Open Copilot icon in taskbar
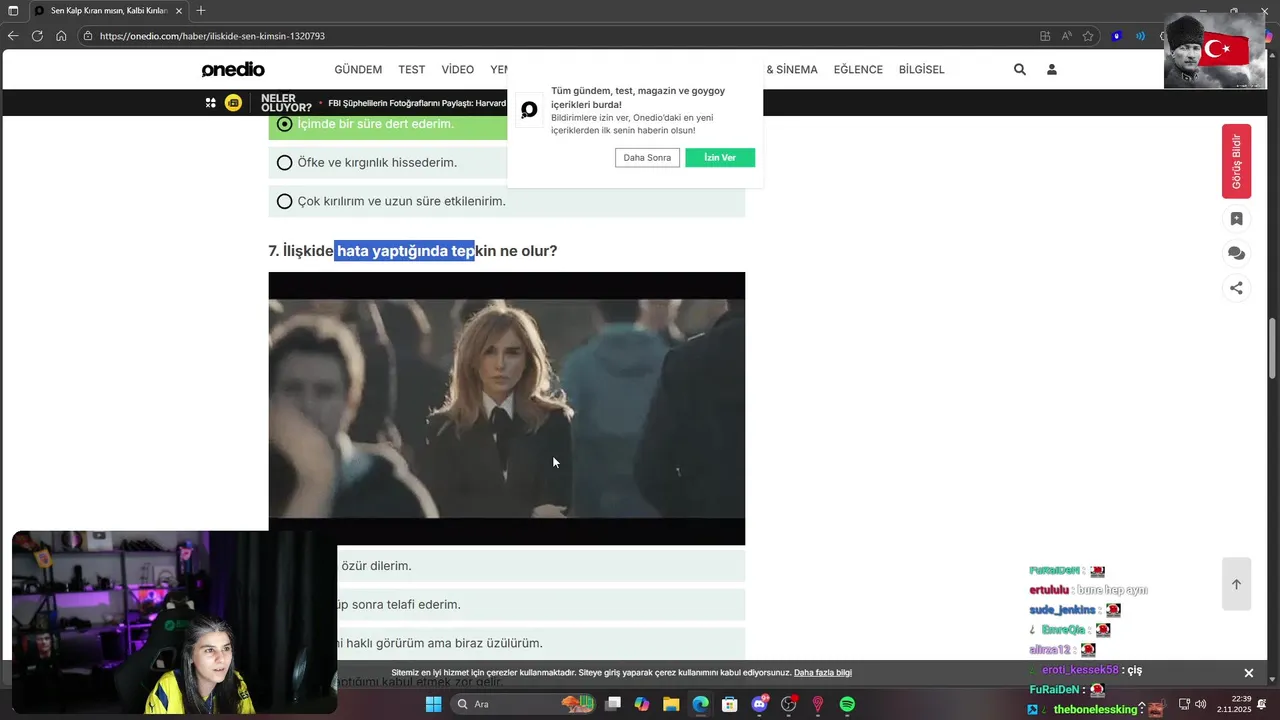1280x720 pixels. 642,704
